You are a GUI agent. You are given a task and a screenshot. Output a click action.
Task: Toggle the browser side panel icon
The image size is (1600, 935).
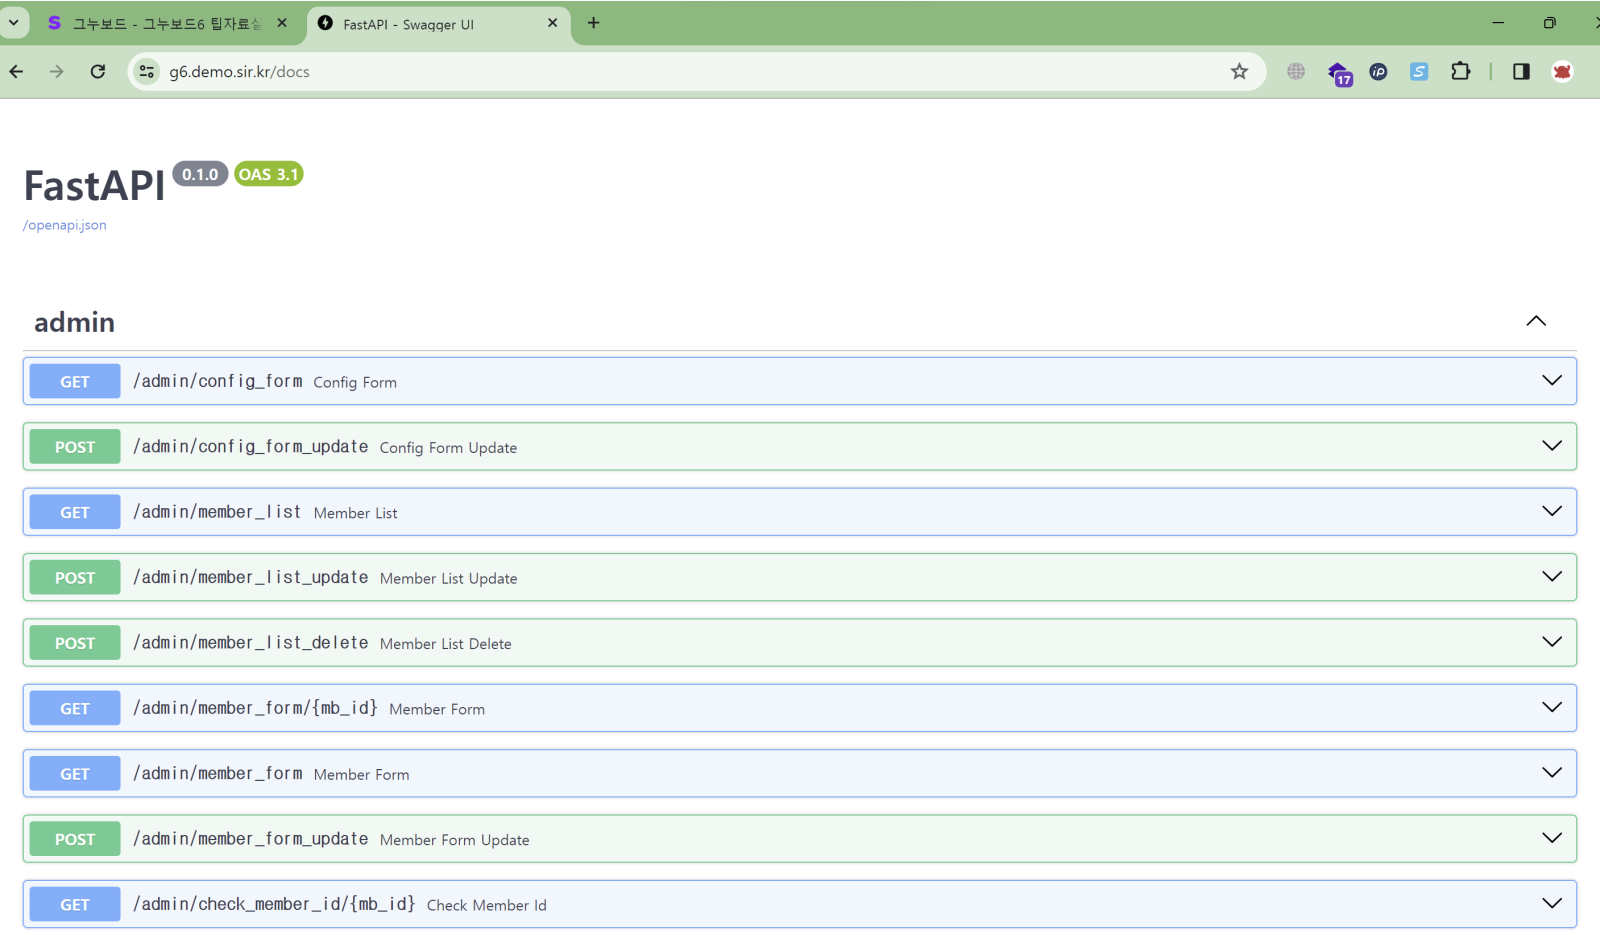point(1521,71)
